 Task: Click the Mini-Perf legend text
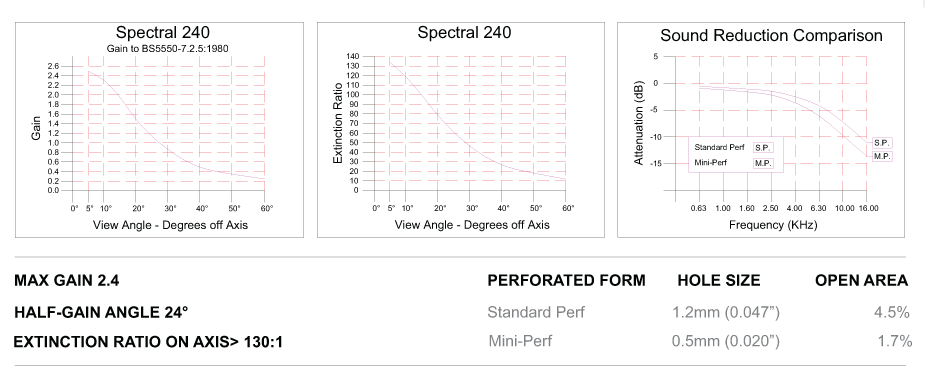click(x=711, y=163)
